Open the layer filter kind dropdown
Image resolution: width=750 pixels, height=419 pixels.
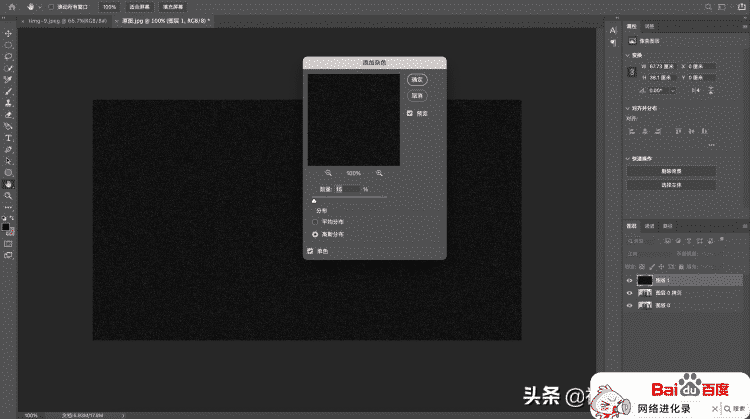[x=643, y=241]
